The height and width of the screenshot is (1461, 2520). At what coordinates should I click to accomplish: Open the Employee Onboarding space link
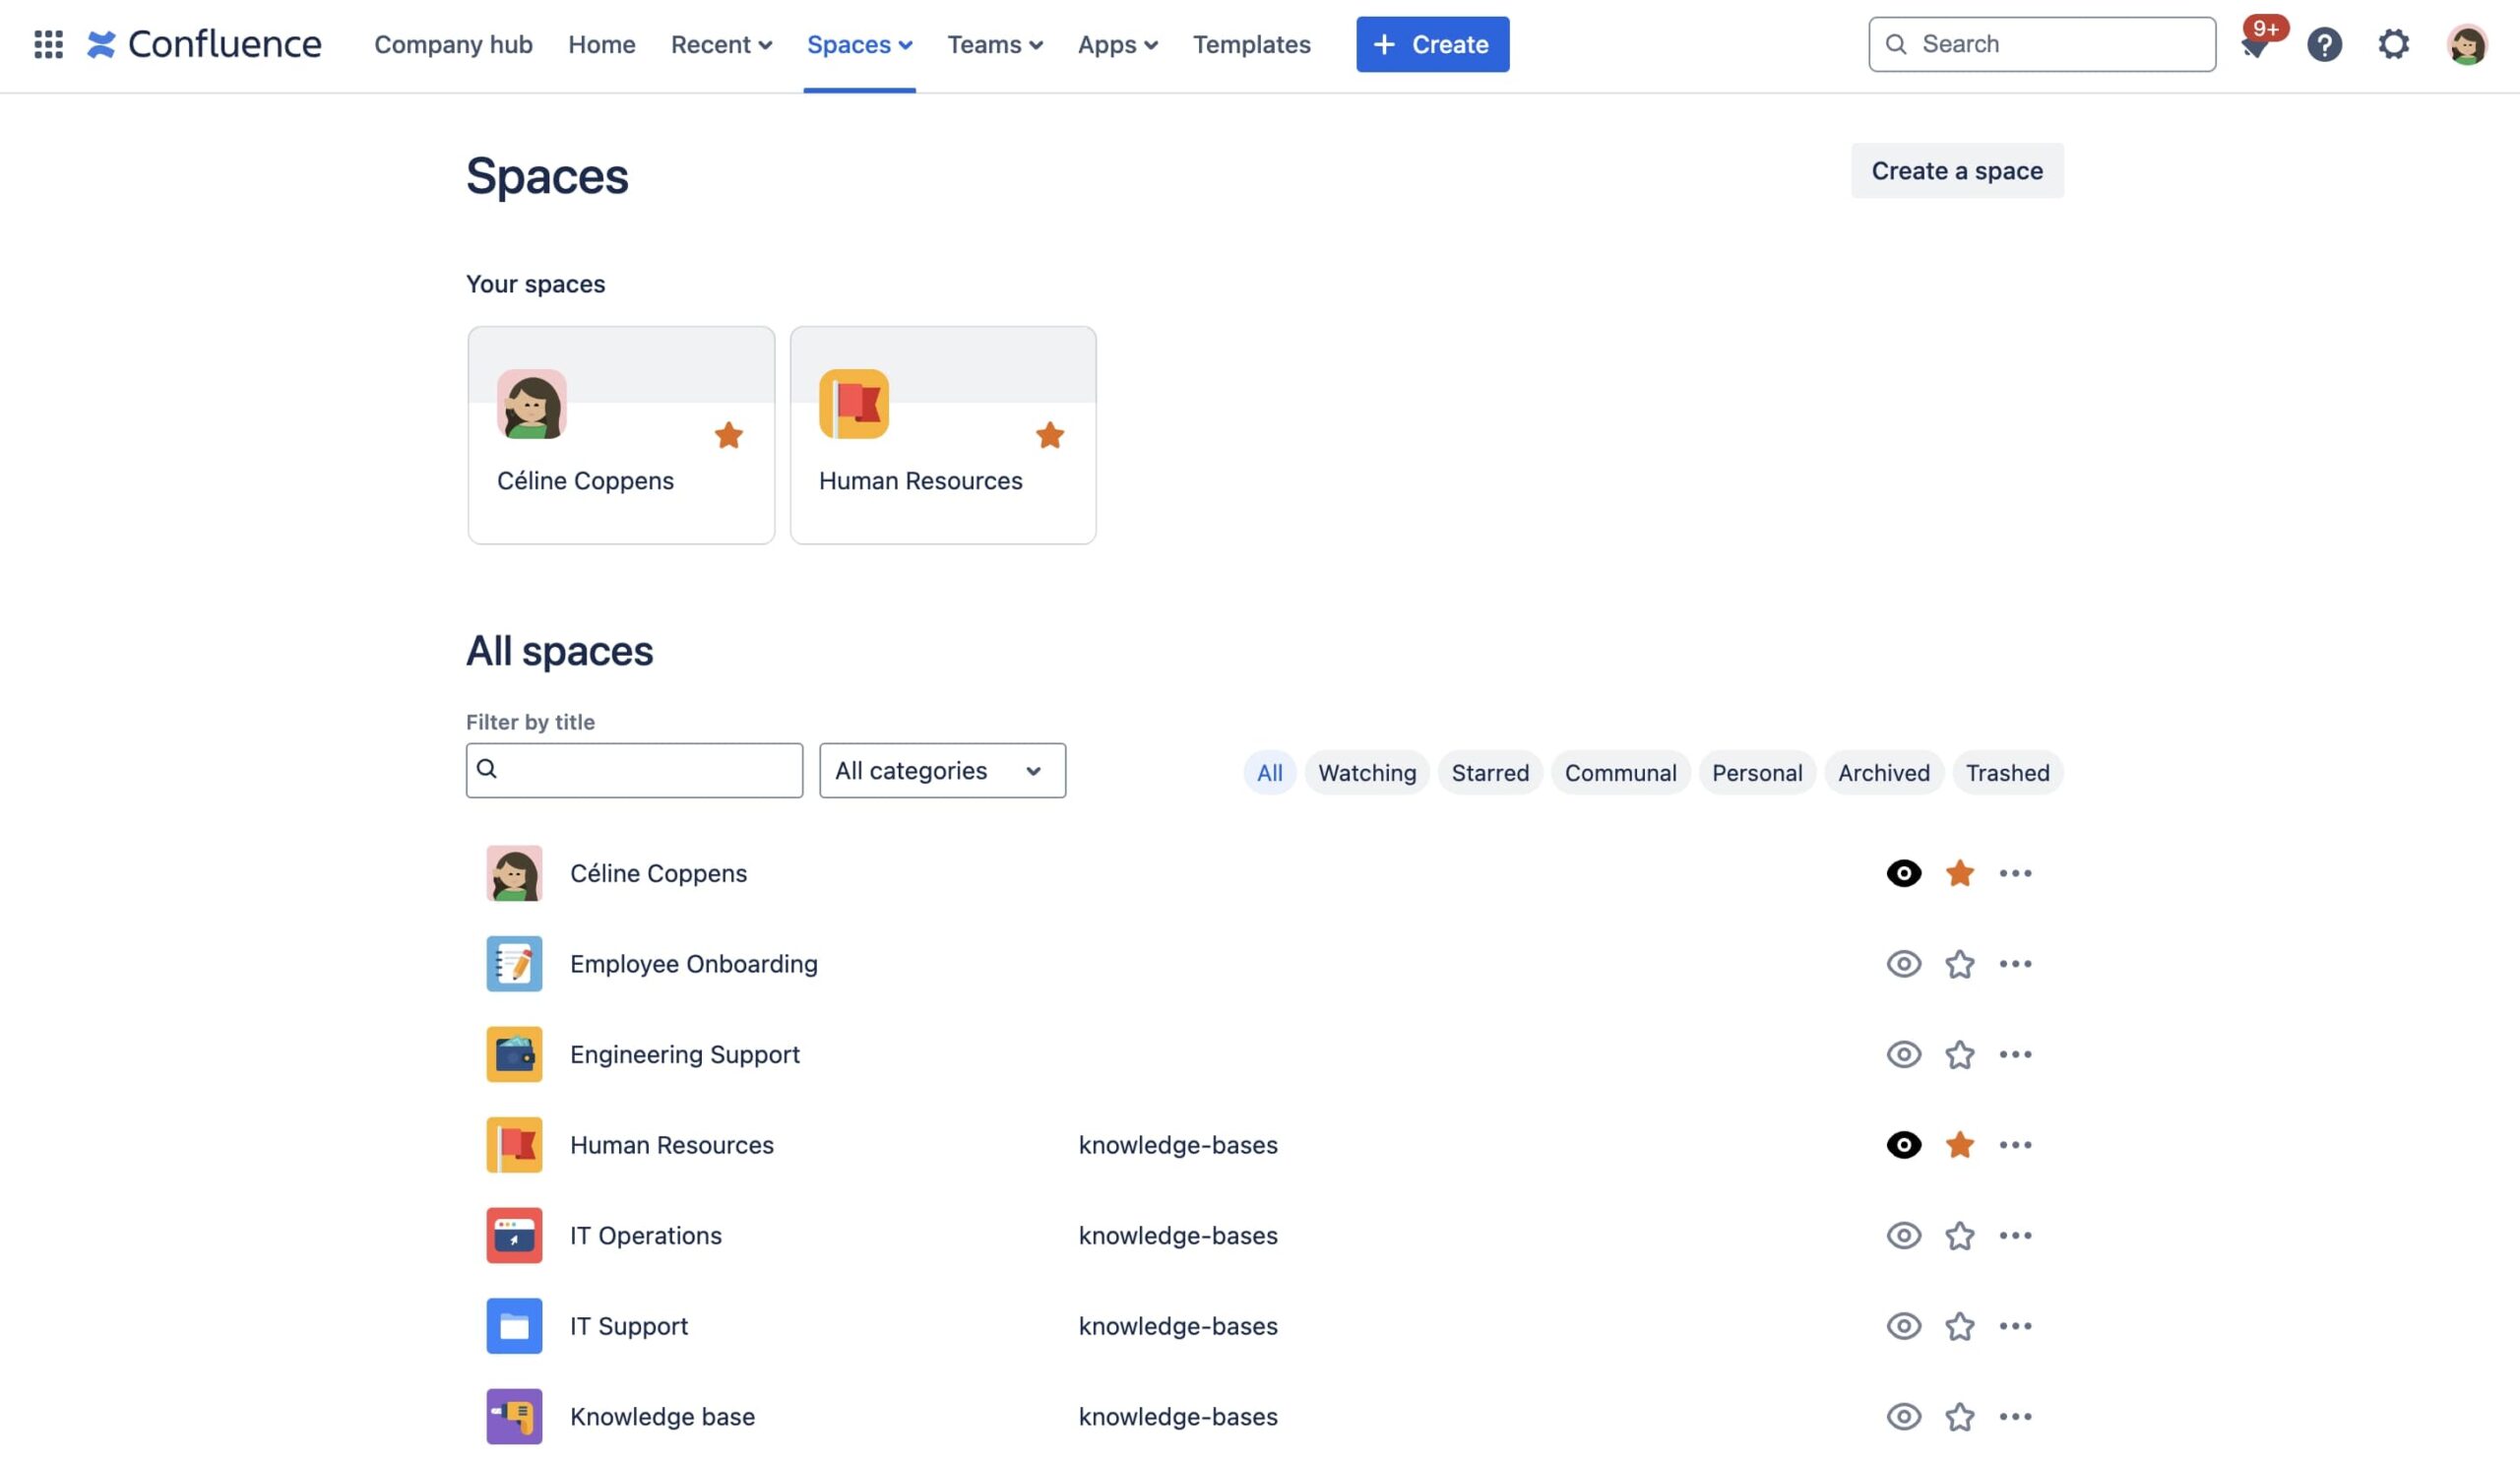coord(693,964)
